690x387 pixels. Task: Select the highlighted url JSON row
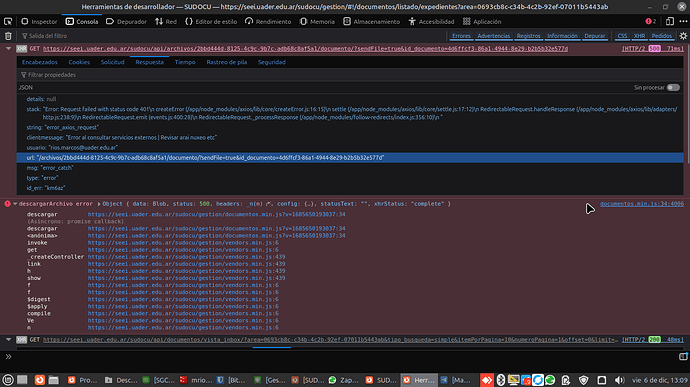tap(350, 158)
